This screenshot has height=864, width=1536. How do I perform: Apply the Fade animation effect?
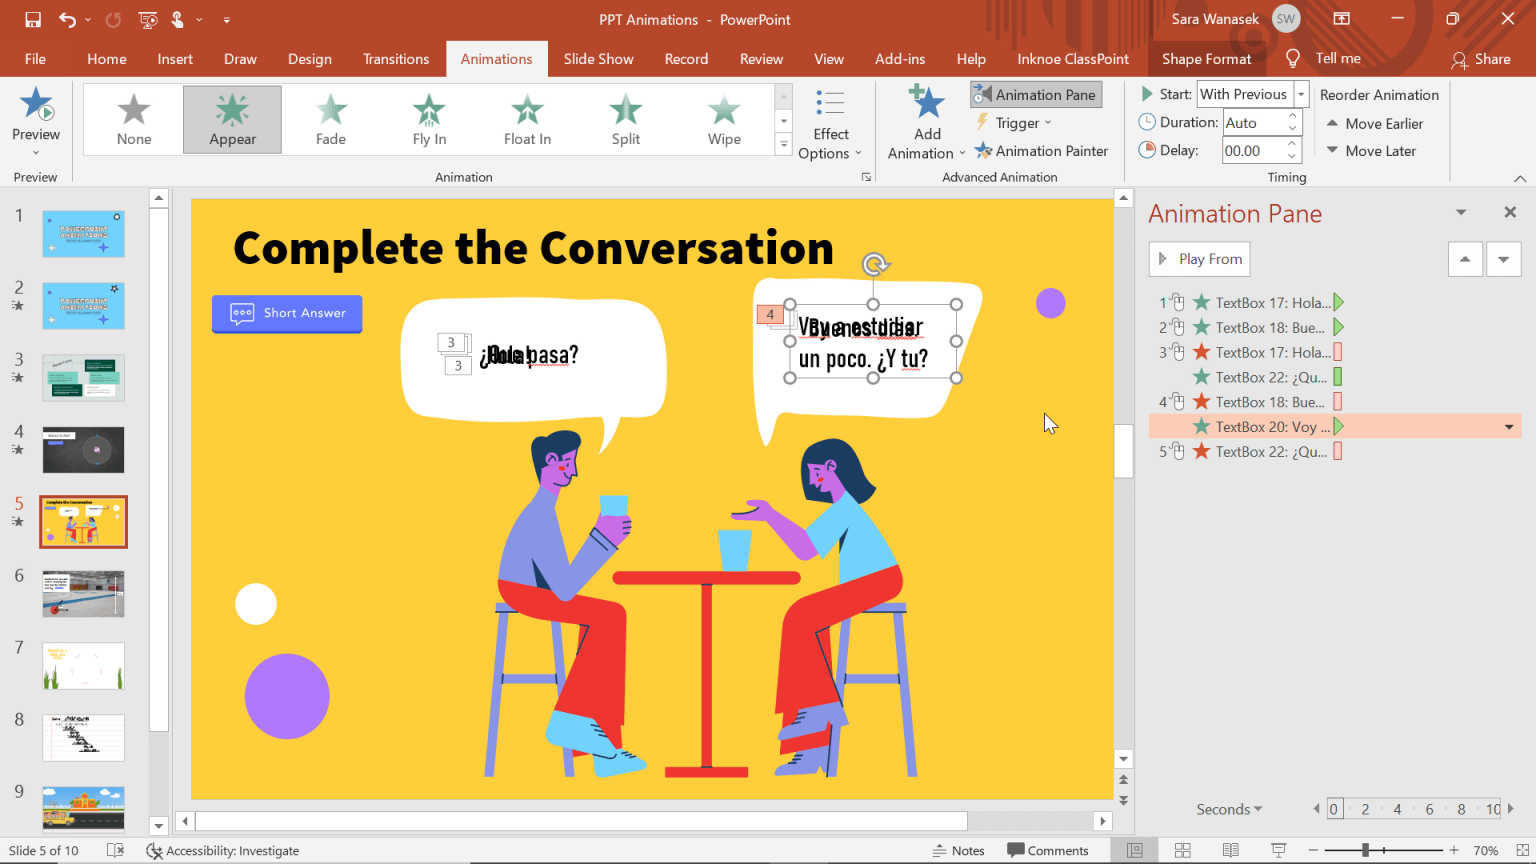tap(330, 119)
